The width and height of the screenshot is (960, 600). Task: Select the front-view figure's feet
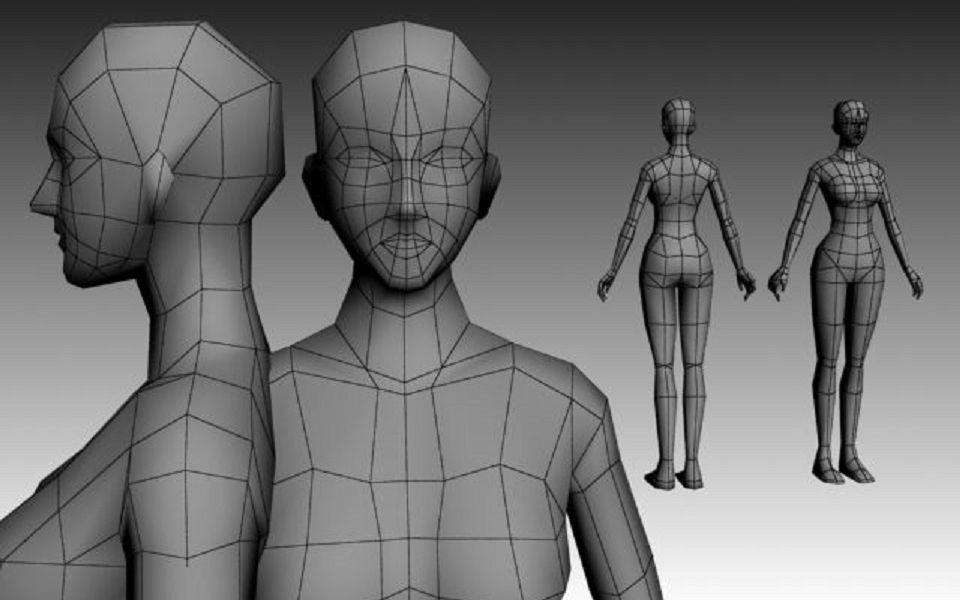pos(842,469)
